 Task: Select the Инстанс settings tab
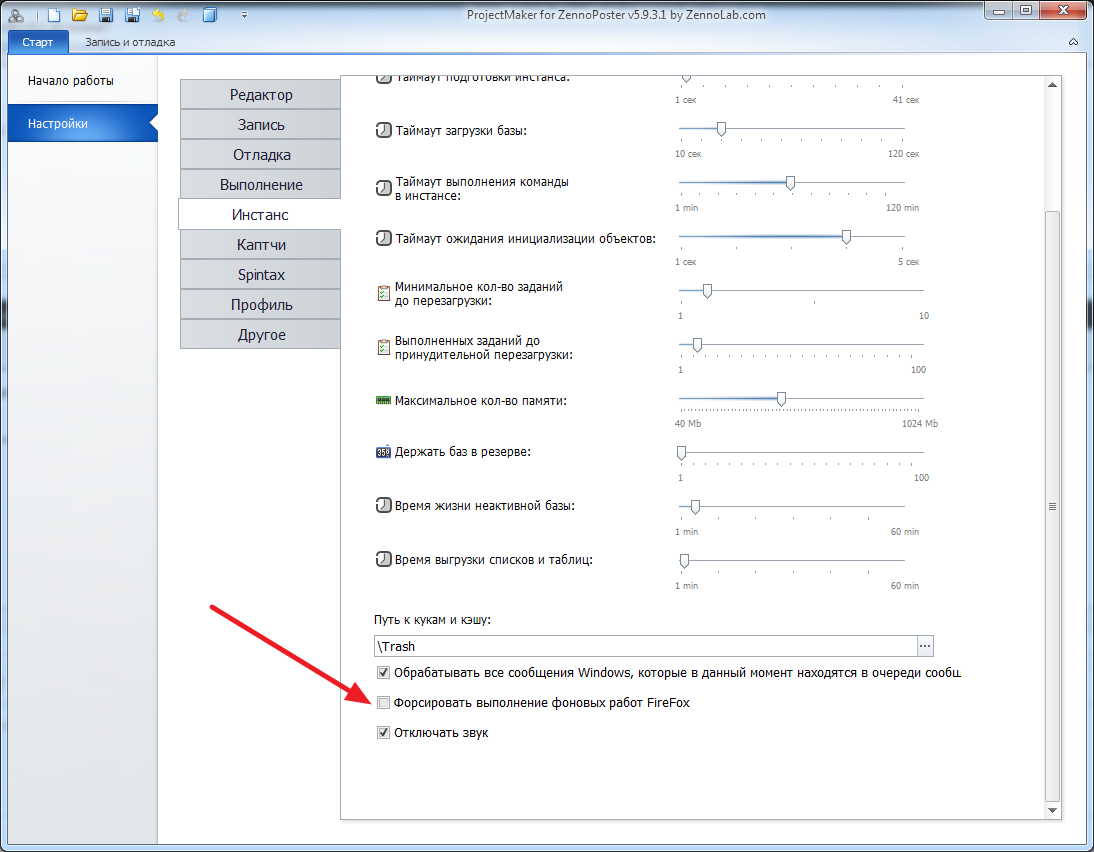tap(260, 215)
